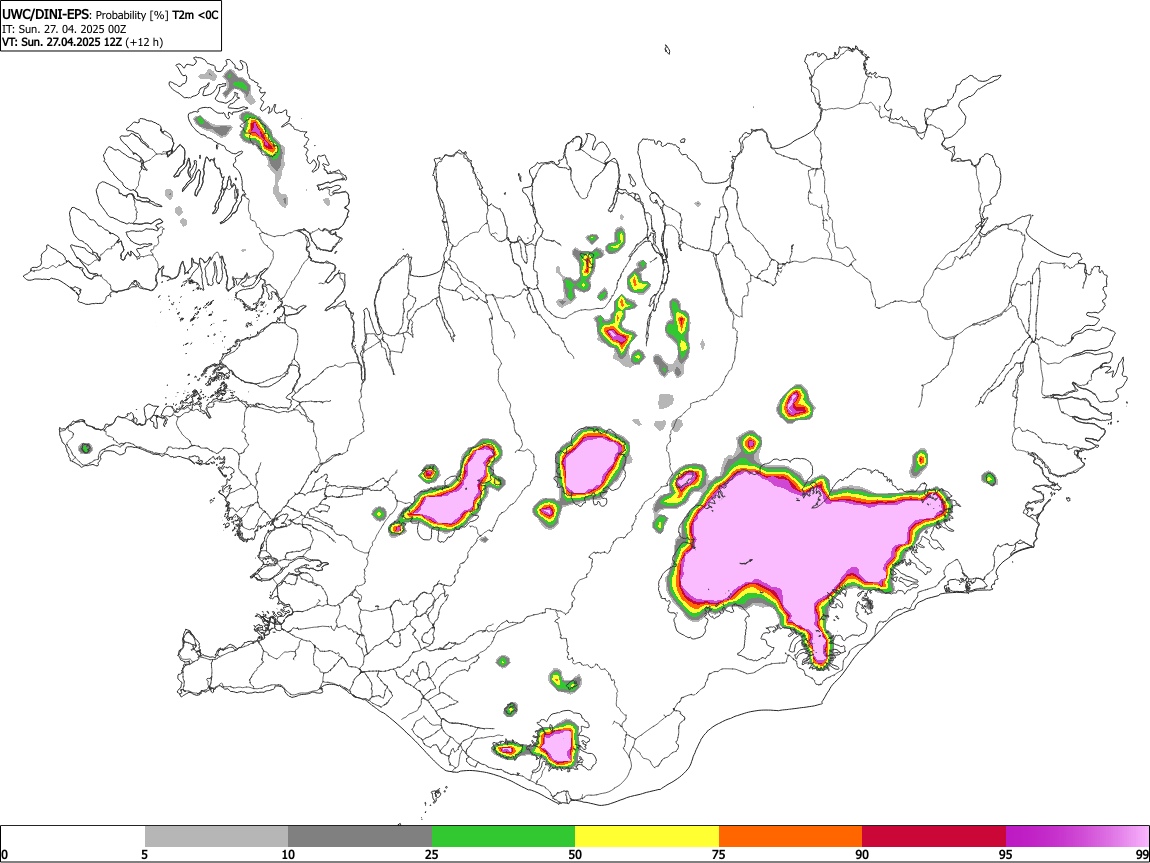Click the '(+12 h)' lead time text

[144, 42]
